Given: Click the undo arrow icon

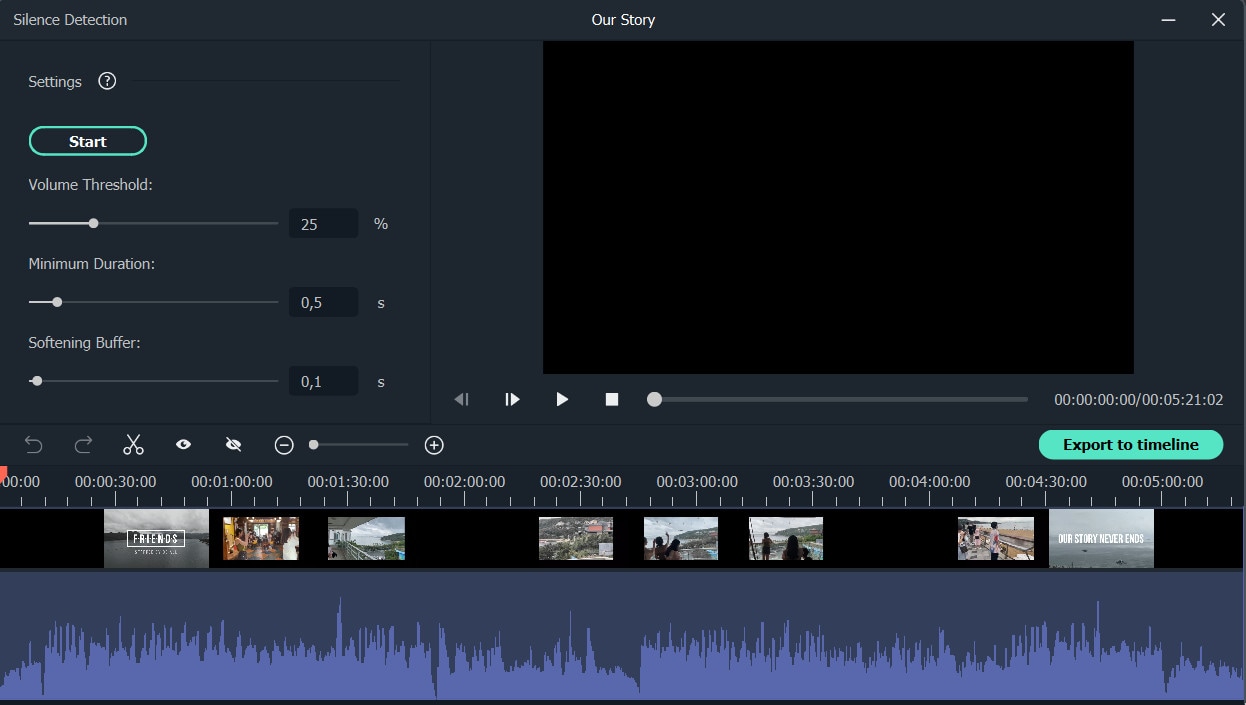Looking at the screenshot, I should (x=34, y=445).
